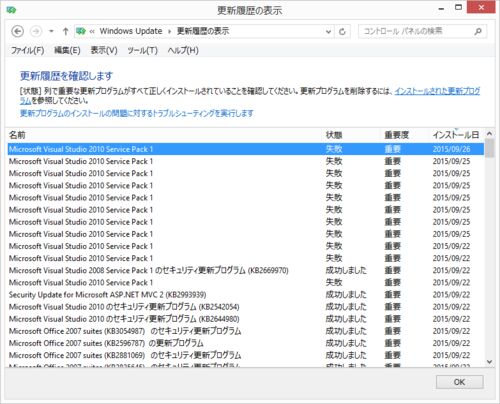Select Security Update for ASP.NET MVC 2 row
The height and width of the screenshot is (404, 500).
coord(246,295)
